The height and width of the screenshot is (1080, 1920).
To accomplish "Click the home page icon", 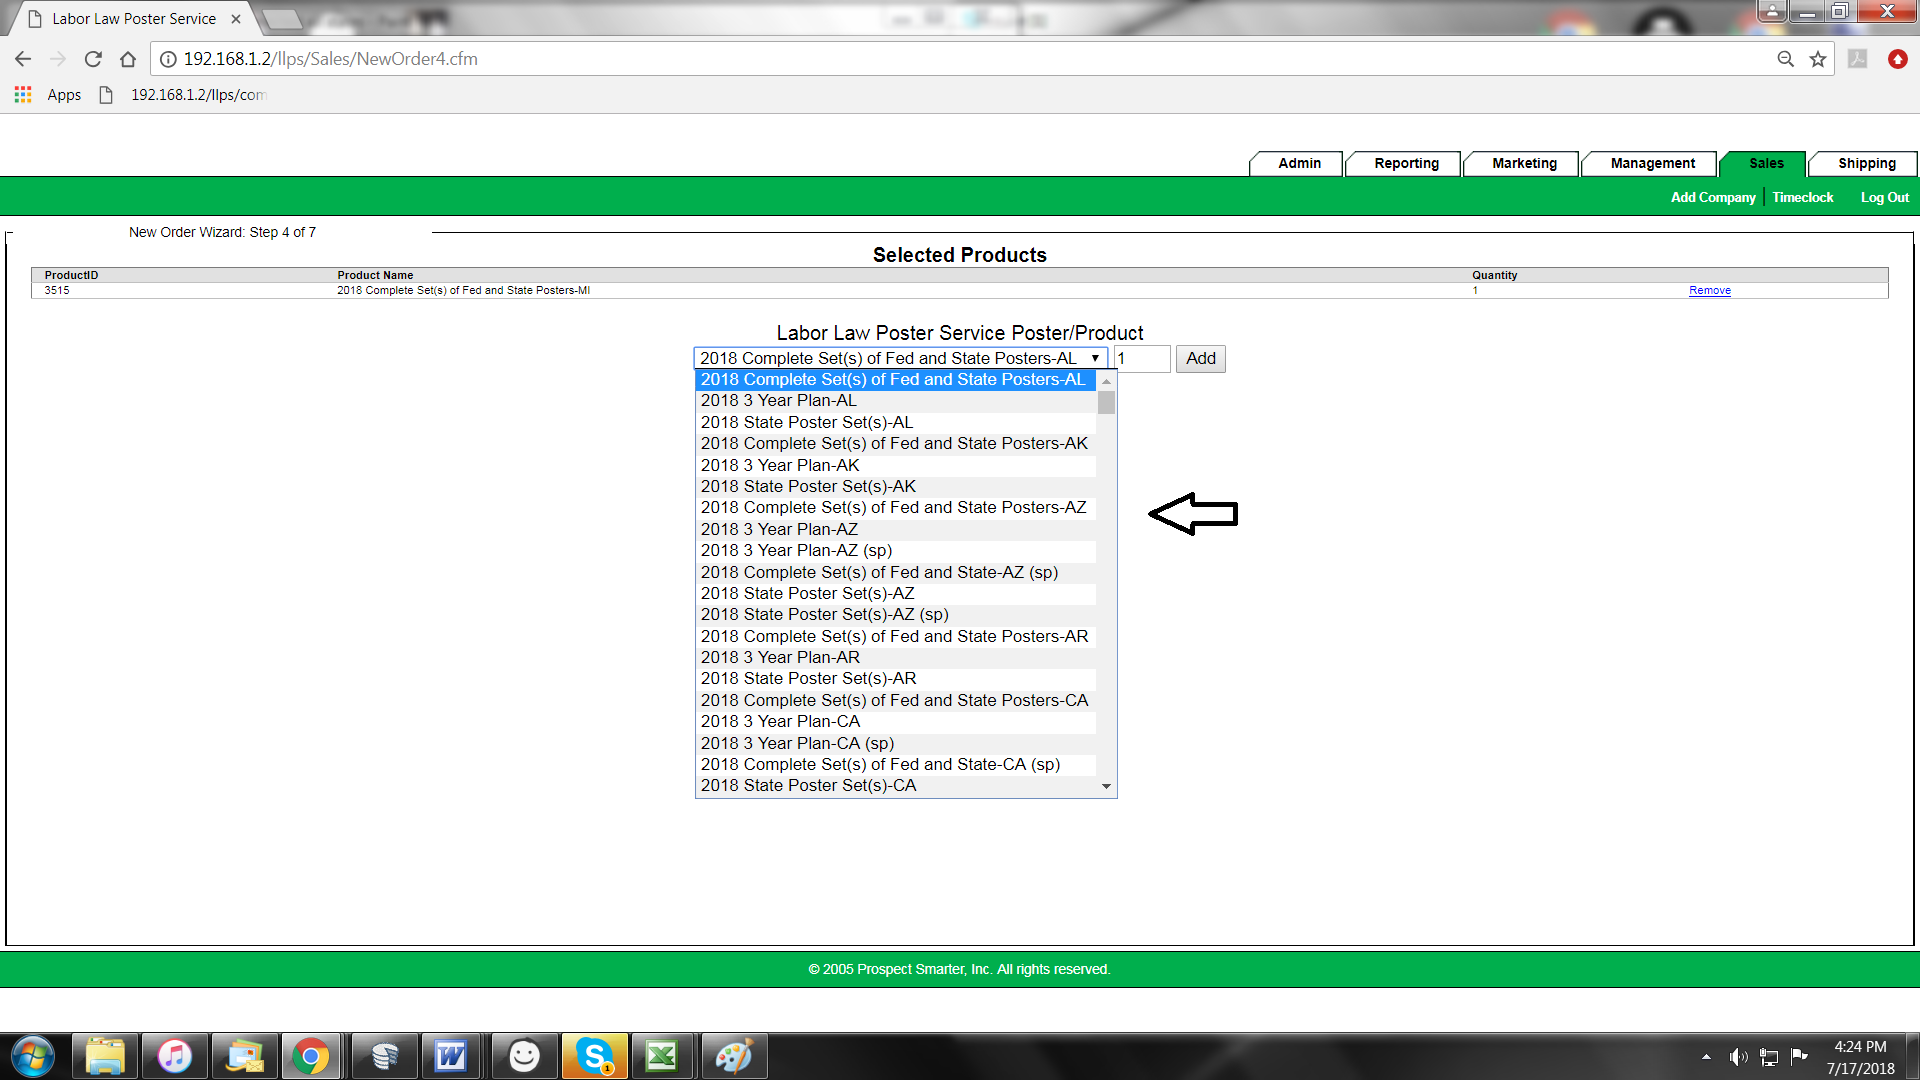I will 128,59.
